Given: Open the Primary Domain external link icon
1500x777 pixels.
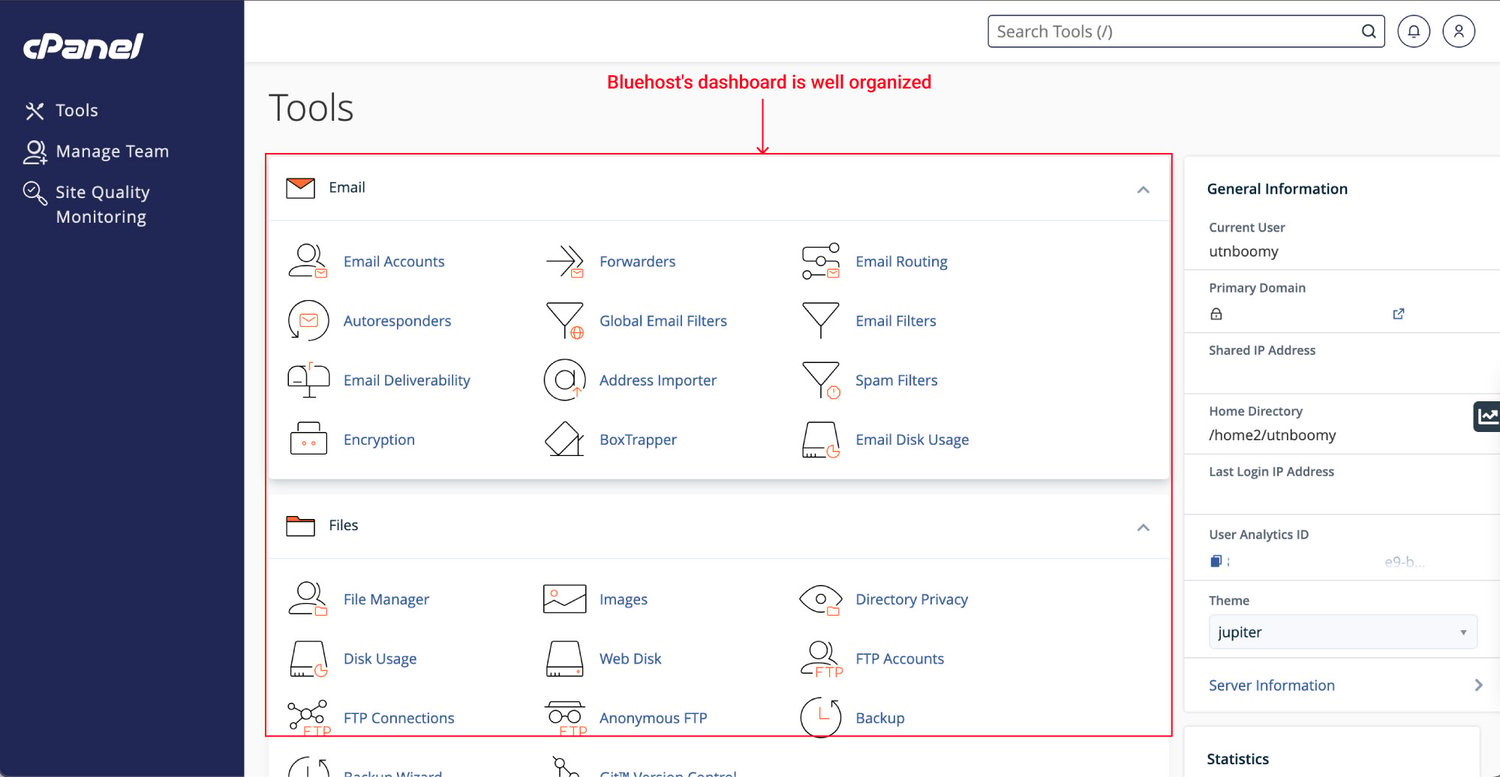Looking at the screenshot, I should (x=1399, y=314).
